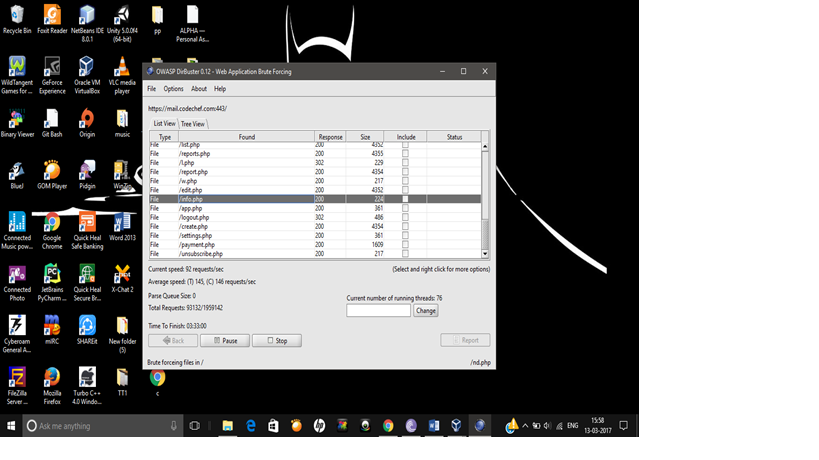This screenshot has height=460, width=819.
Task: Open the About menu in DirBuster
Action: click(x=198, y=89)
